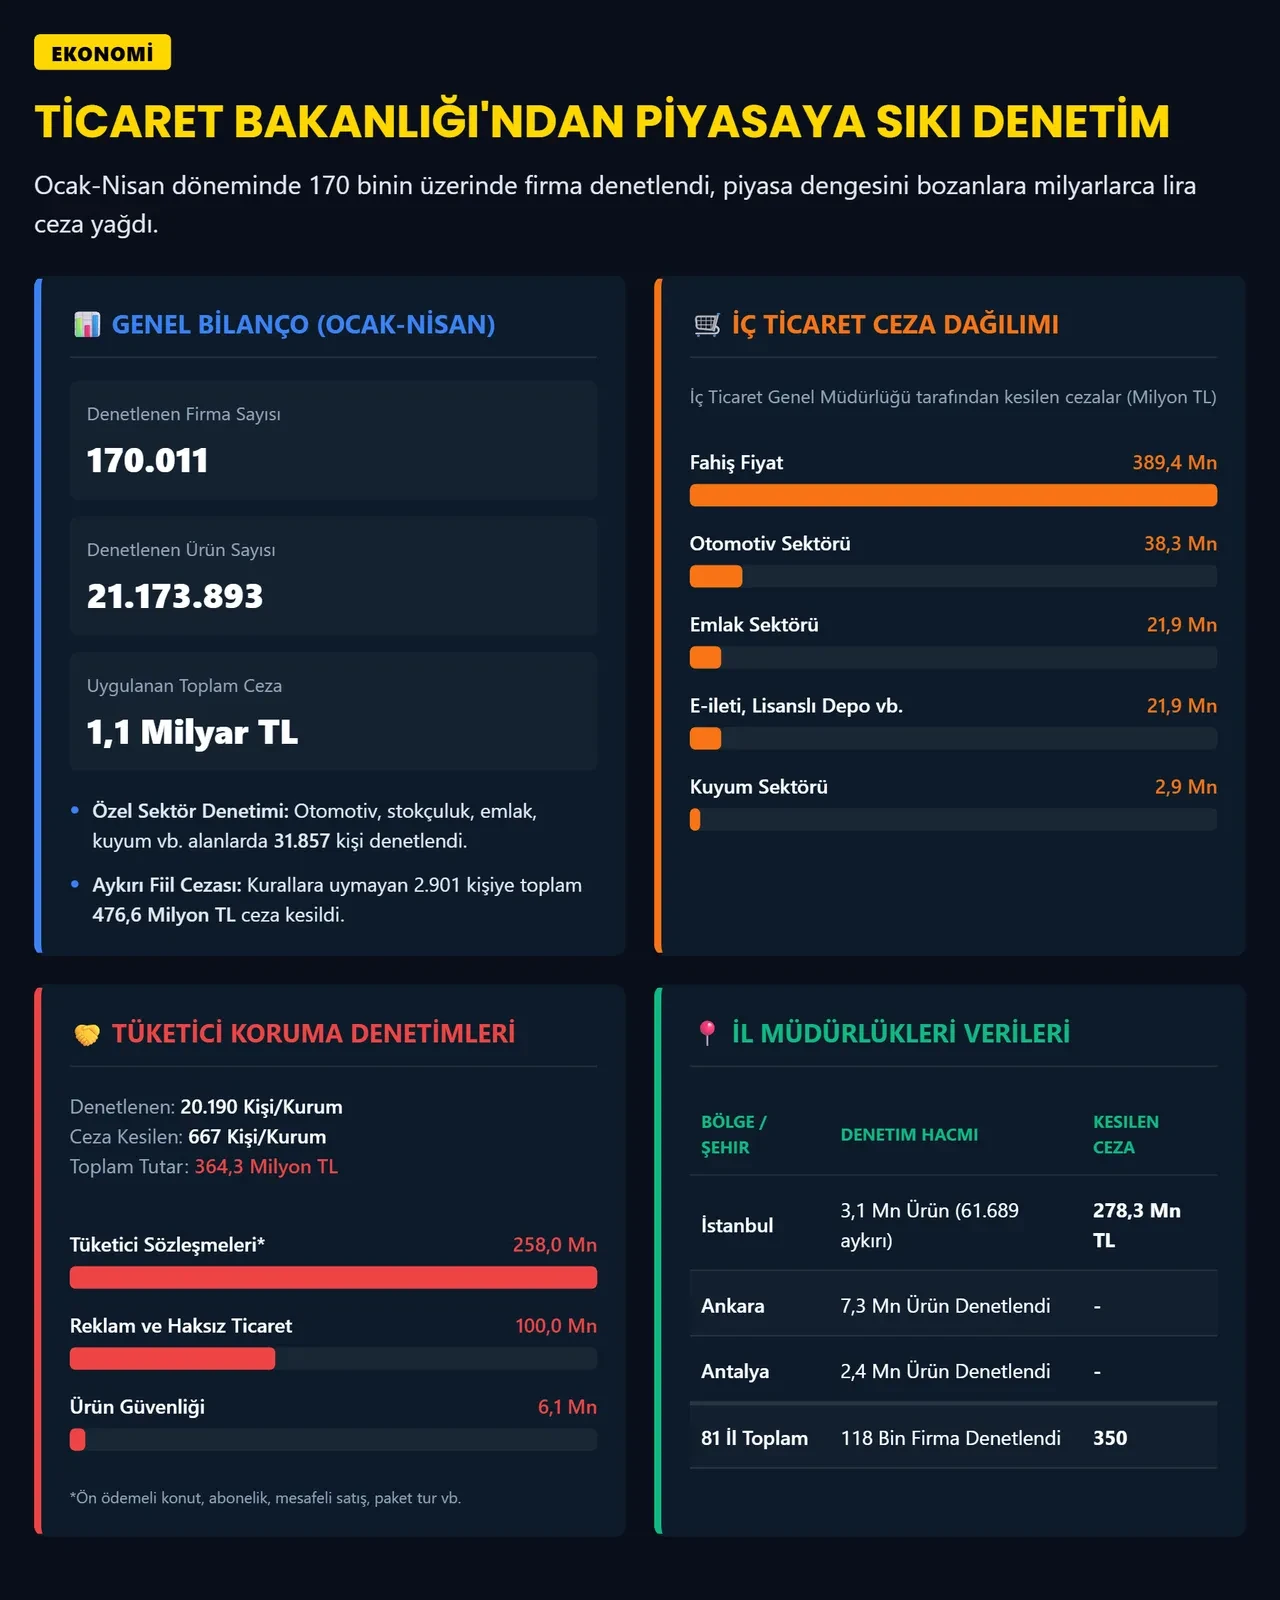Open the Uygulanan Toplam Ceza card

click(333, 712)
